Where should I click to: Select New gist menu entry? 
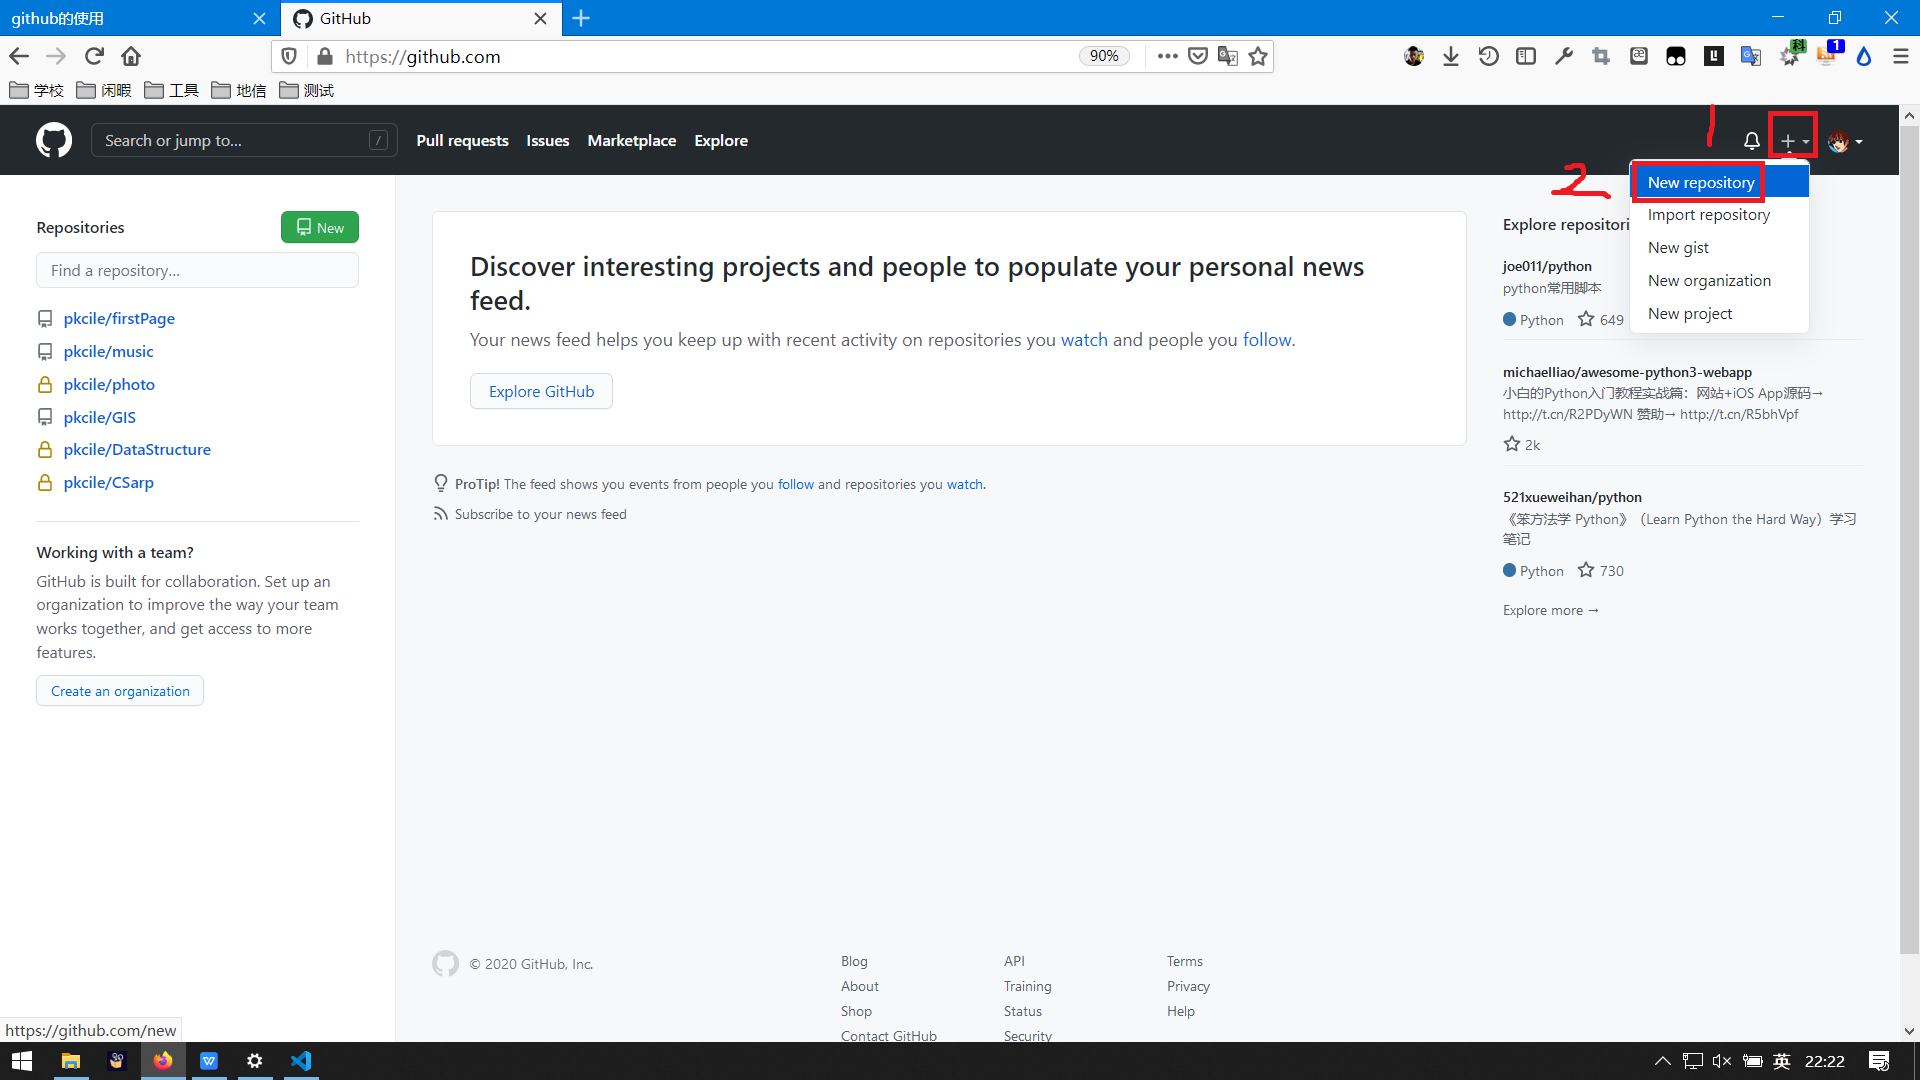tap(1720, 248)
